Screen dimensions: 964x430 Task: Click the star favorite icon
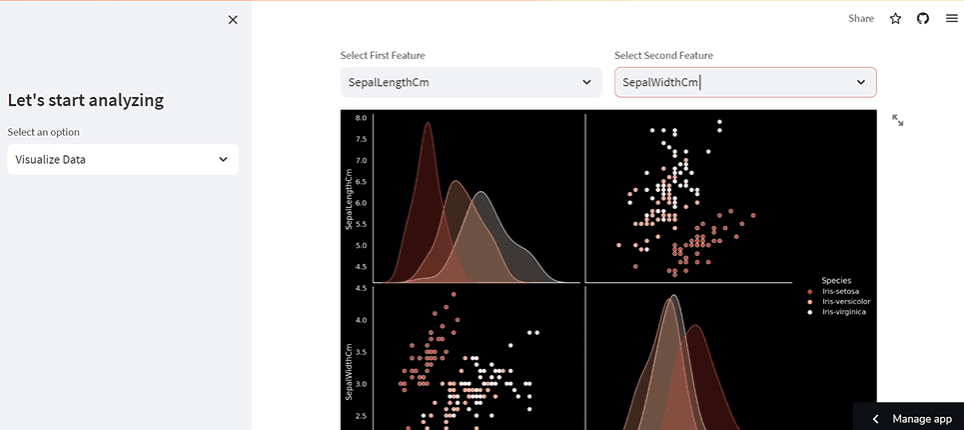895,18
